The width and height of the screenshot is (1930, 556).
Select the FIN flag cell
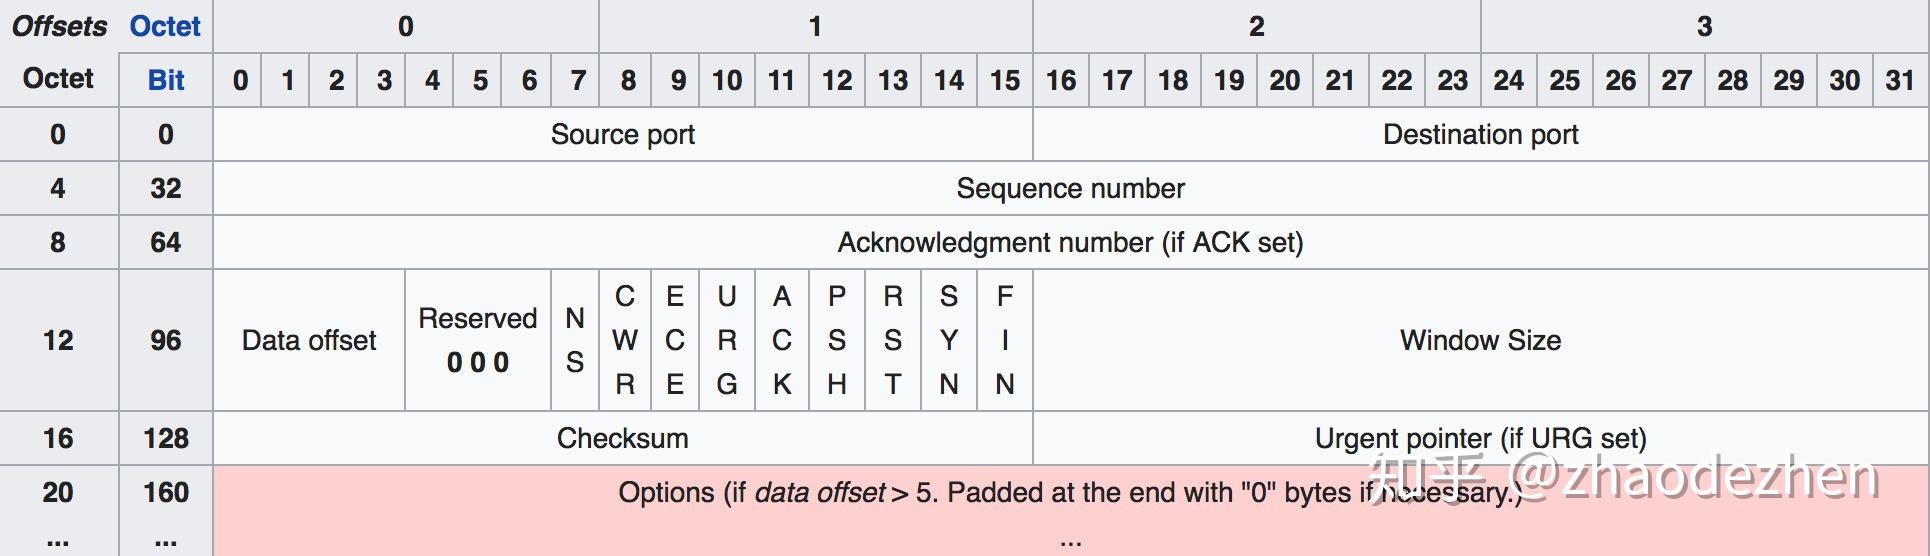click(1005, 341)
